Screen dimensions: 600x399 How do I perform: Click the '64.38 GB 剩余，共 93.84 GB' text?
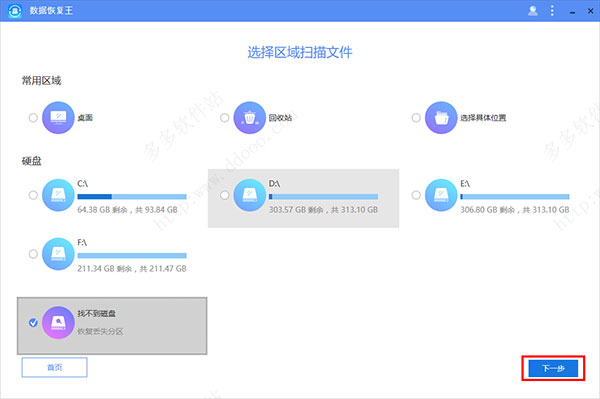point(127,210)
